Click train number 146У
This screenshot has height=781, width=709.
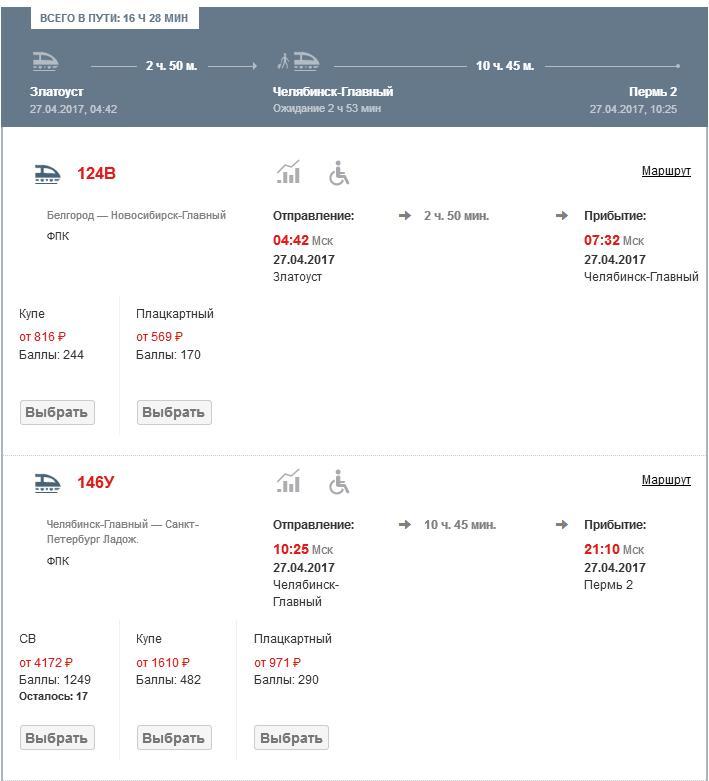(96, 483)
